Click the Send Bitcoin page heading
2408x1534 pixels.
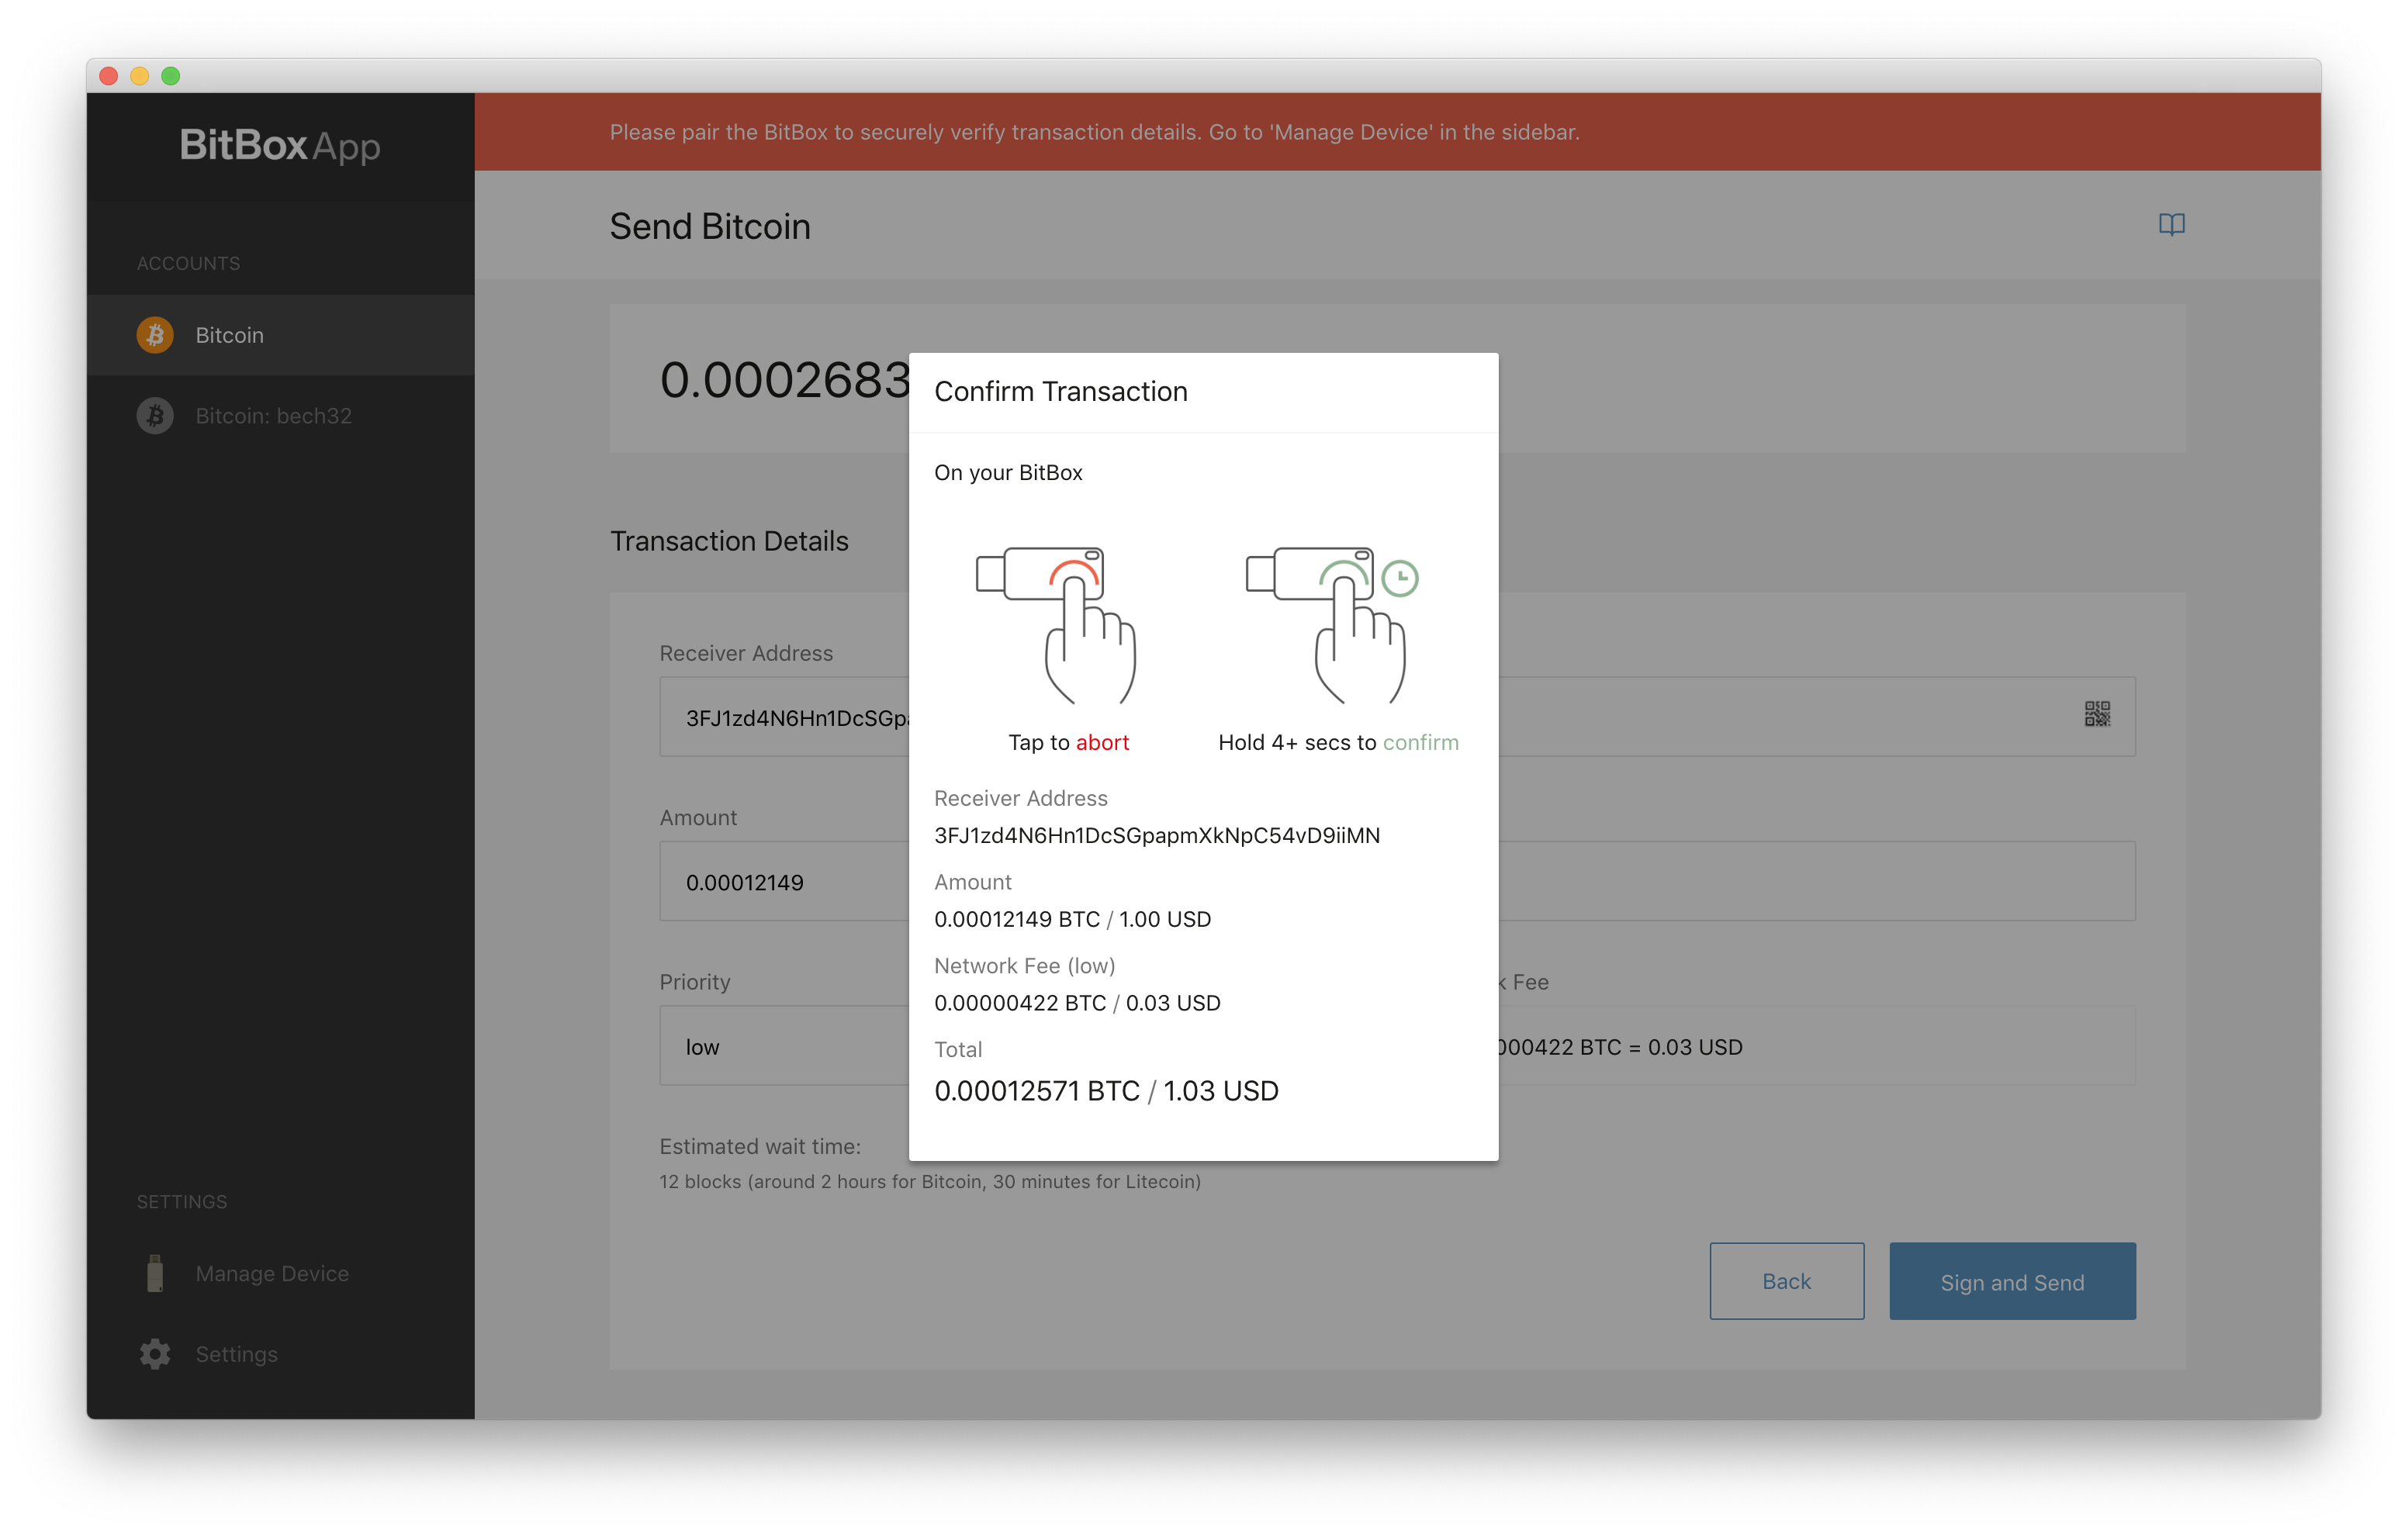tap(710, 226)
